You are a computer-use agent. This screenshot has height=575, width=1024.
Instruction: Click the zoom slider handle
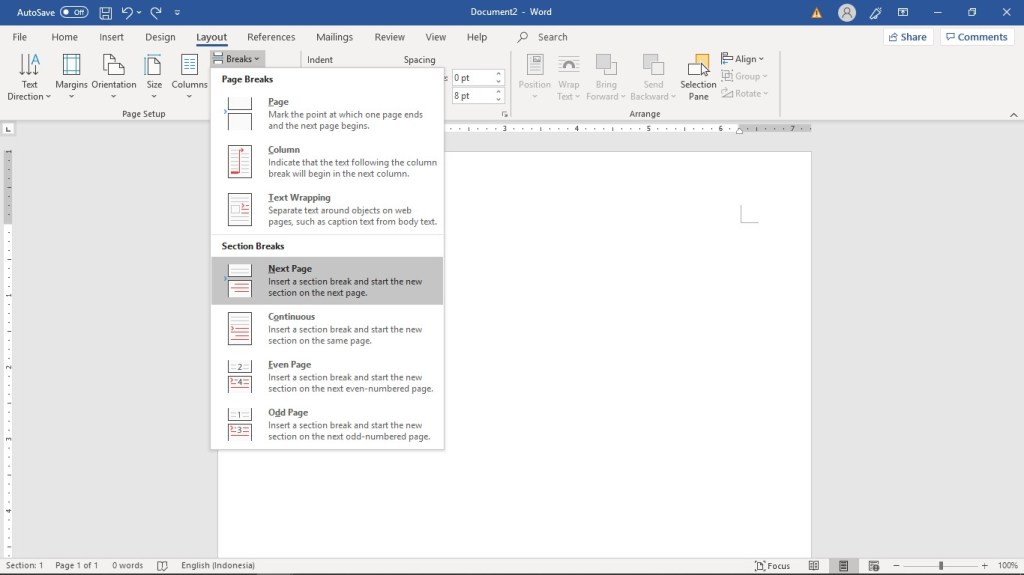click(x=940, y=565)
